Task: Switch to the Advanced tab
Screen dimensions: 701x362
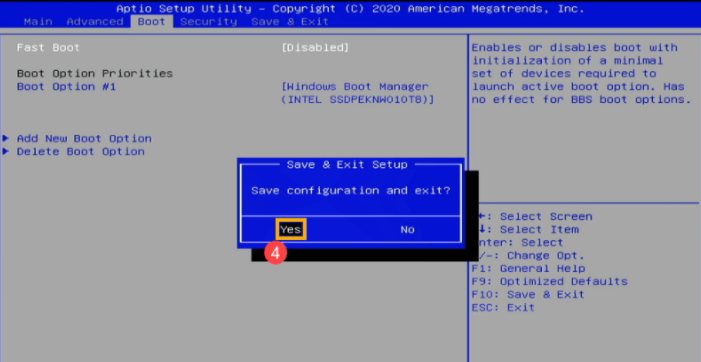Action: pos(95,21)
